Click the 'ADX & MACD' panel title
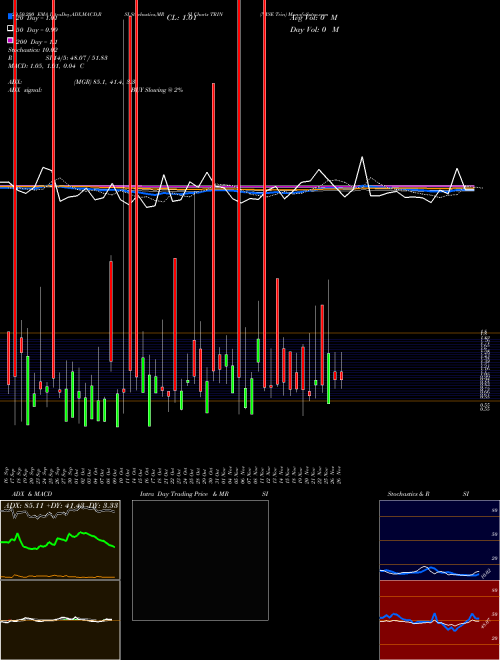Screen dimensions: 500x660 tap(32, 494)
